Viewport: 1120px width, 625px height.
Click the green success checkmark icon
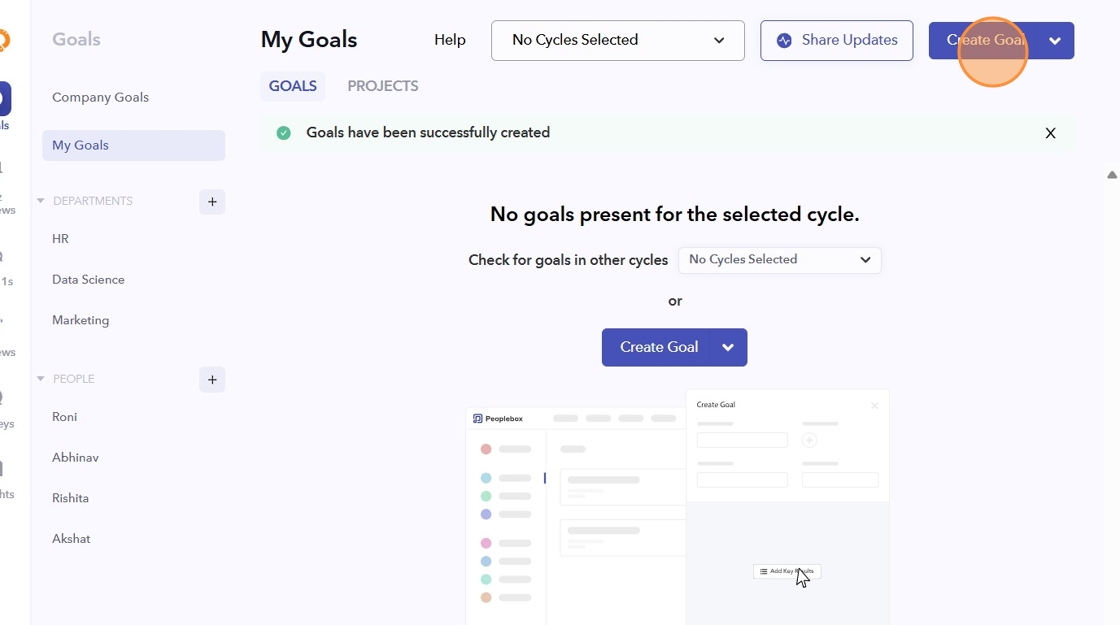(x=284, y=133)
